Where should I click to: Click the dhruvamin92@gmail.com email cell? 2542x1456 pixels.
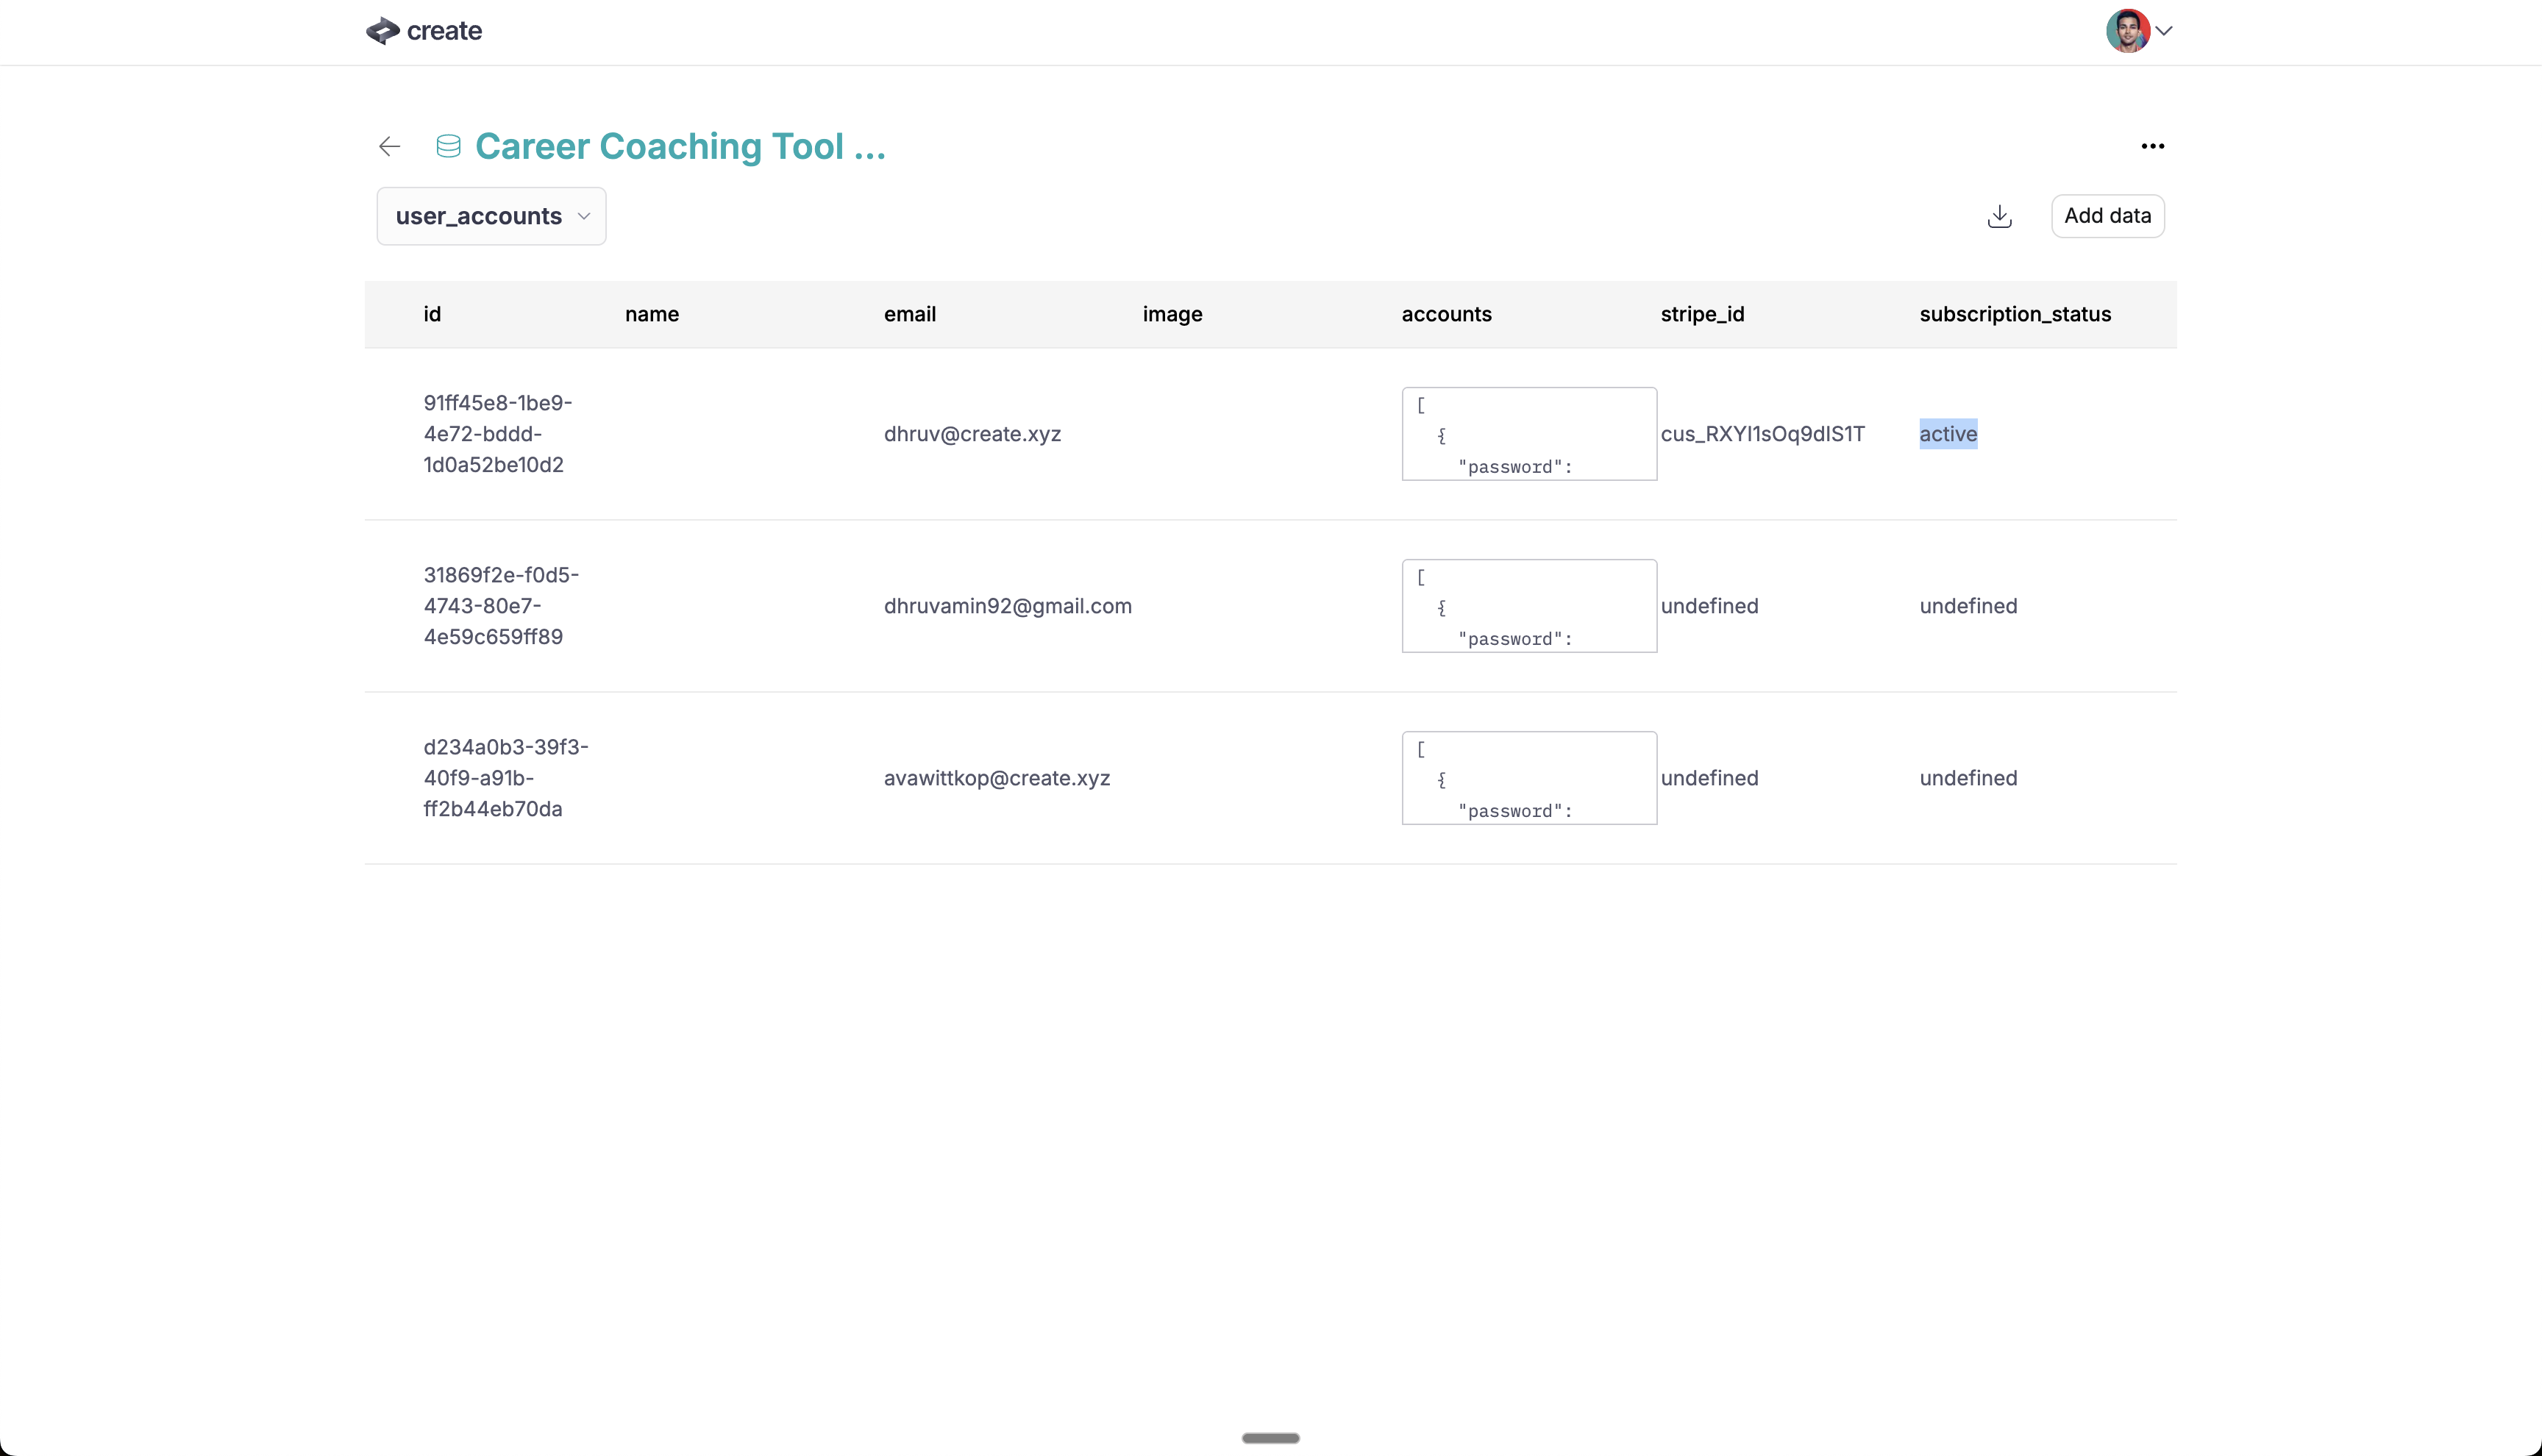[x=1007, y=606]
